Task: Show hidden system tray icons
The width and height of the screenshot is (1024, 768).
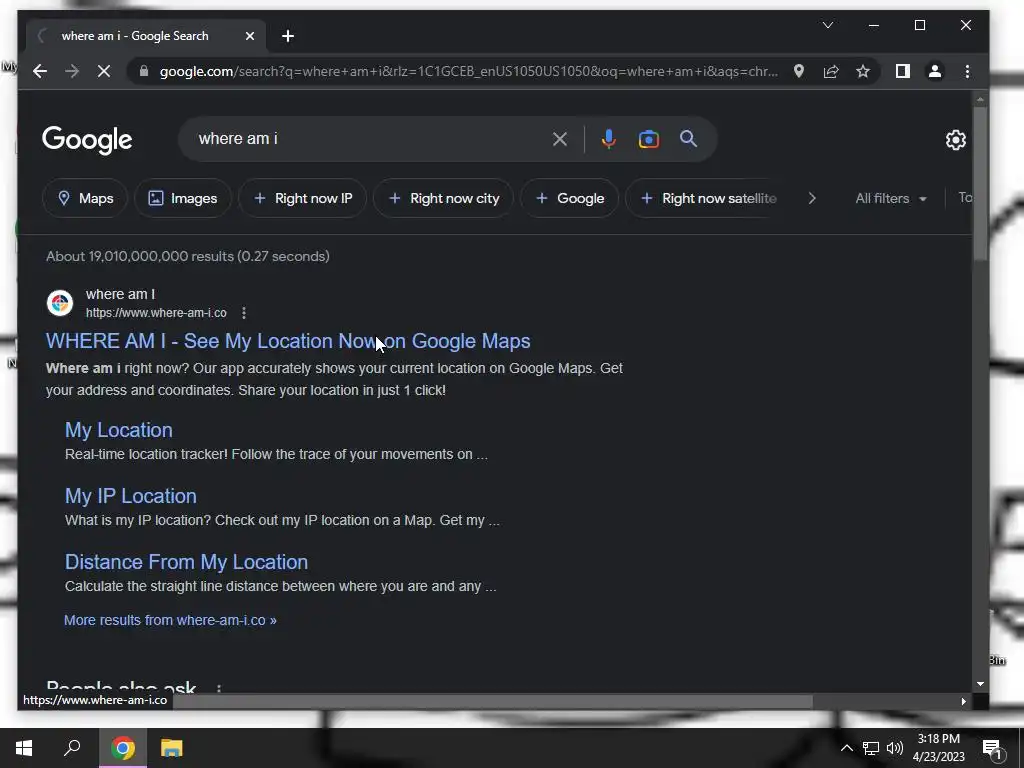Action: 846,748
